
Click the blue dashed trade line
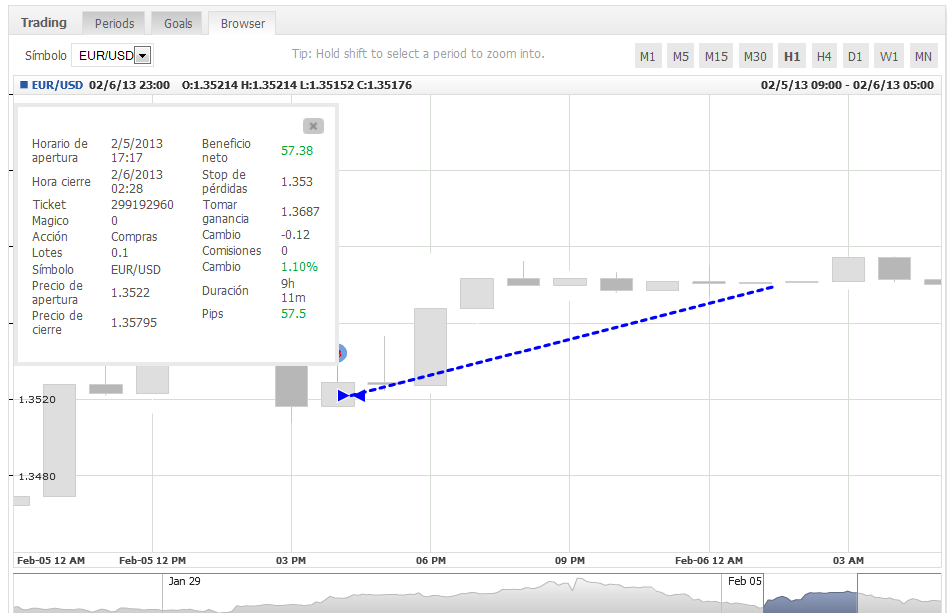pyautogui.click(x=568, y=341)
